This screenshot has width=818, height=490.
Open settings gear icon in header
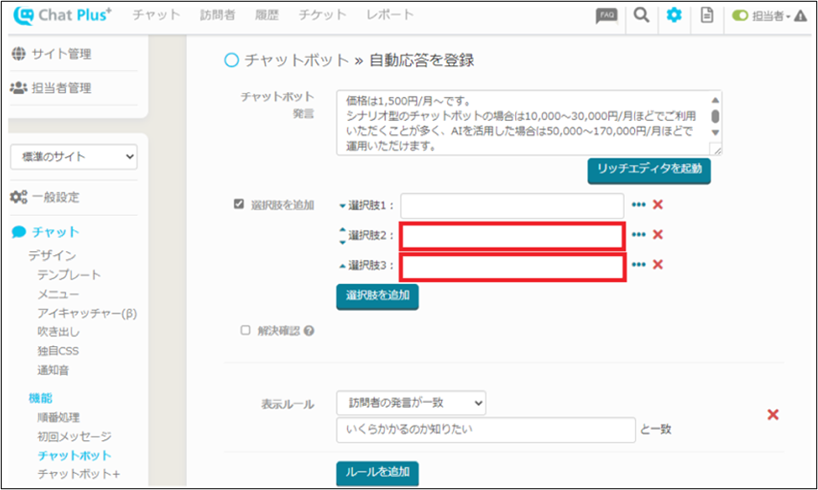(674, 15)
